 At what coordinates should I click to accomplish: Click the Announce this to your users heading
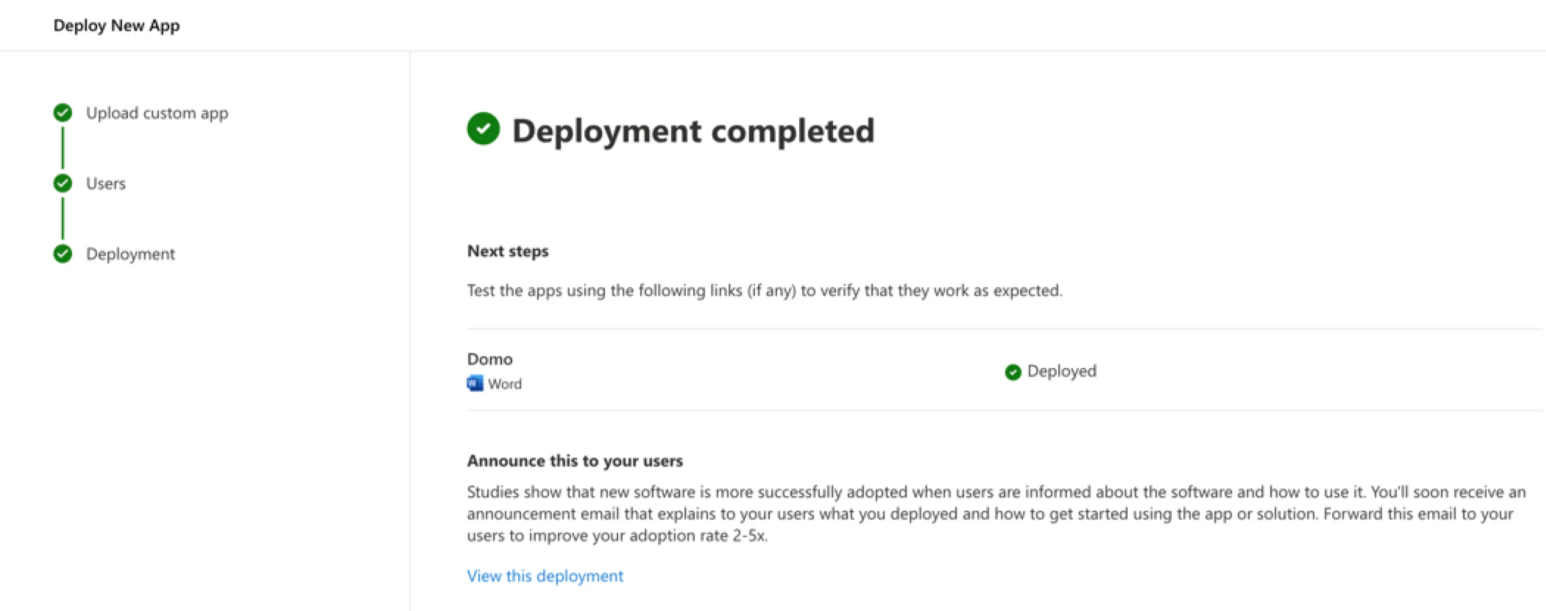575,461
